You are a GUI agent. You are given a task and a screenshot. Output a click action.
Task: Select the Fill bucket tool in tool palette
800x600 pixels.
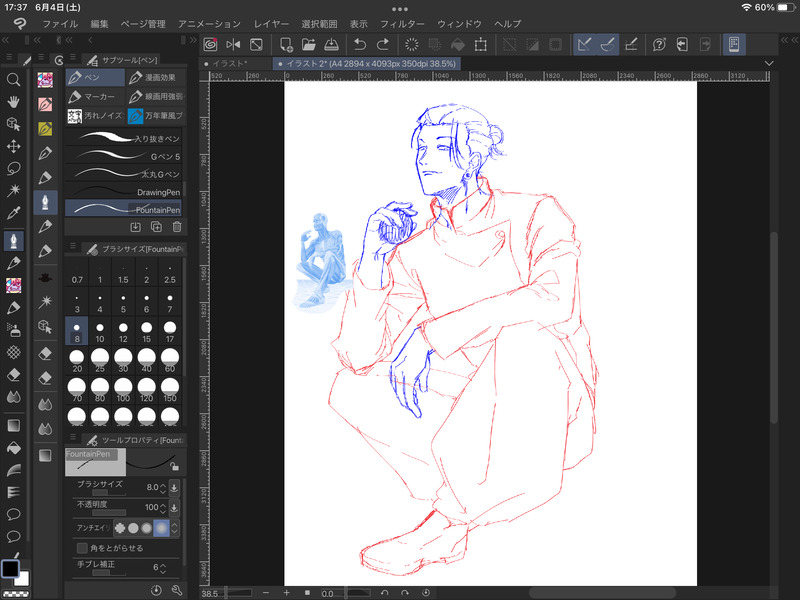(13, 448)
